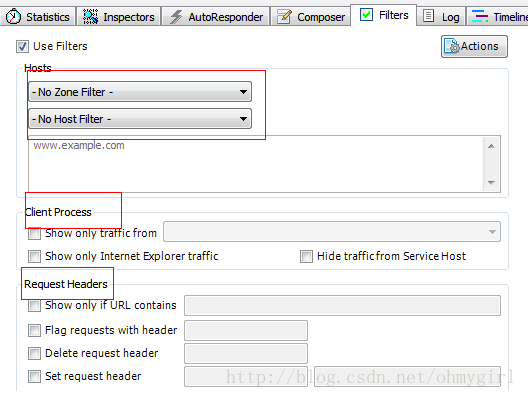The width and height of the screenshot is (531, 393).
Task: Enable Show only traffic from checkbox
Action: tap(35, 233)
